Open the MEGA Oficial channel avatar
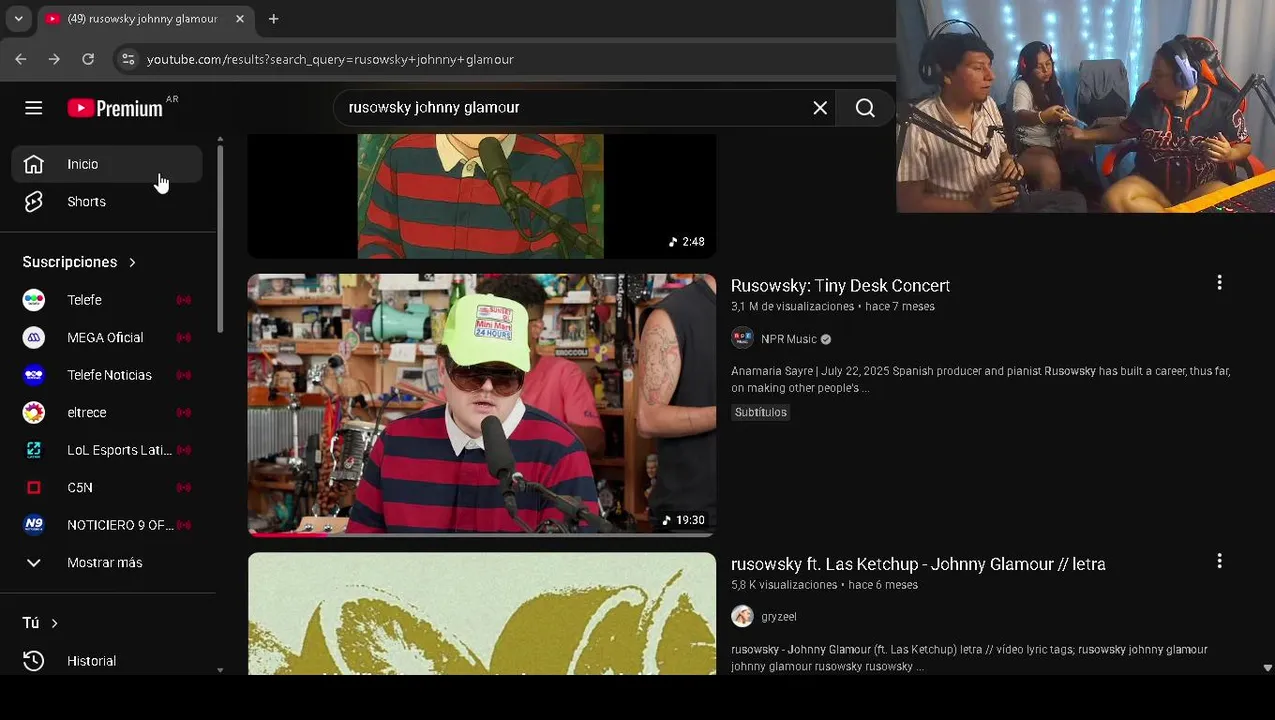The height and width of the screenshot is (720, 1275). pyautogui.click(x=34, y=337)
